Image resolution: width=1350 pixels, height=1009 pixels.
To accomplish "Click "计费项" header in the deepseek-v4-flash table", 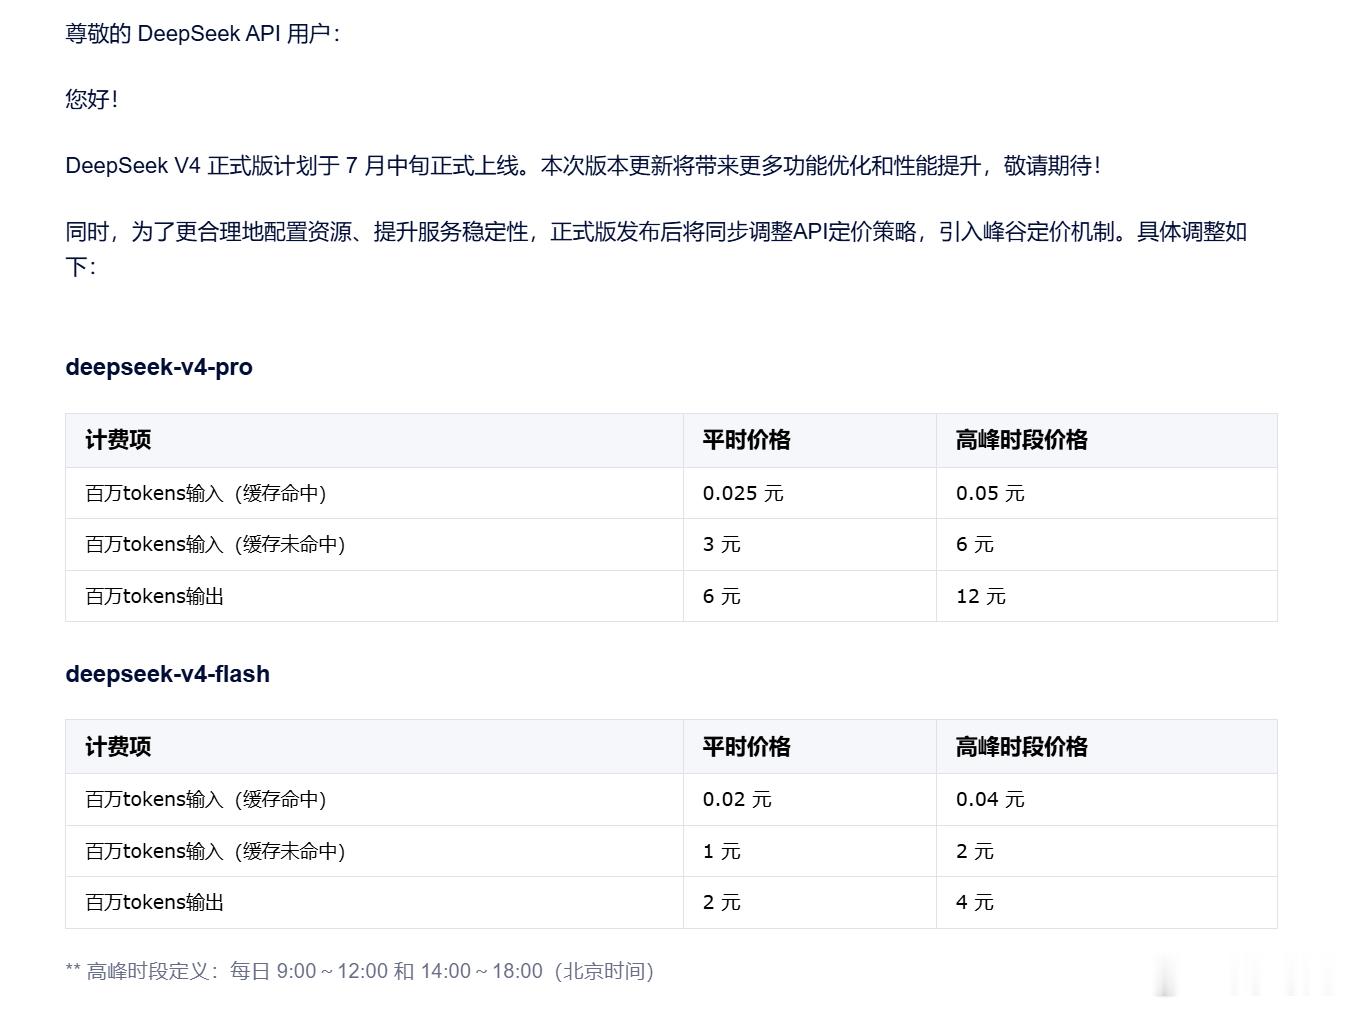I will [x=118, y=747].
